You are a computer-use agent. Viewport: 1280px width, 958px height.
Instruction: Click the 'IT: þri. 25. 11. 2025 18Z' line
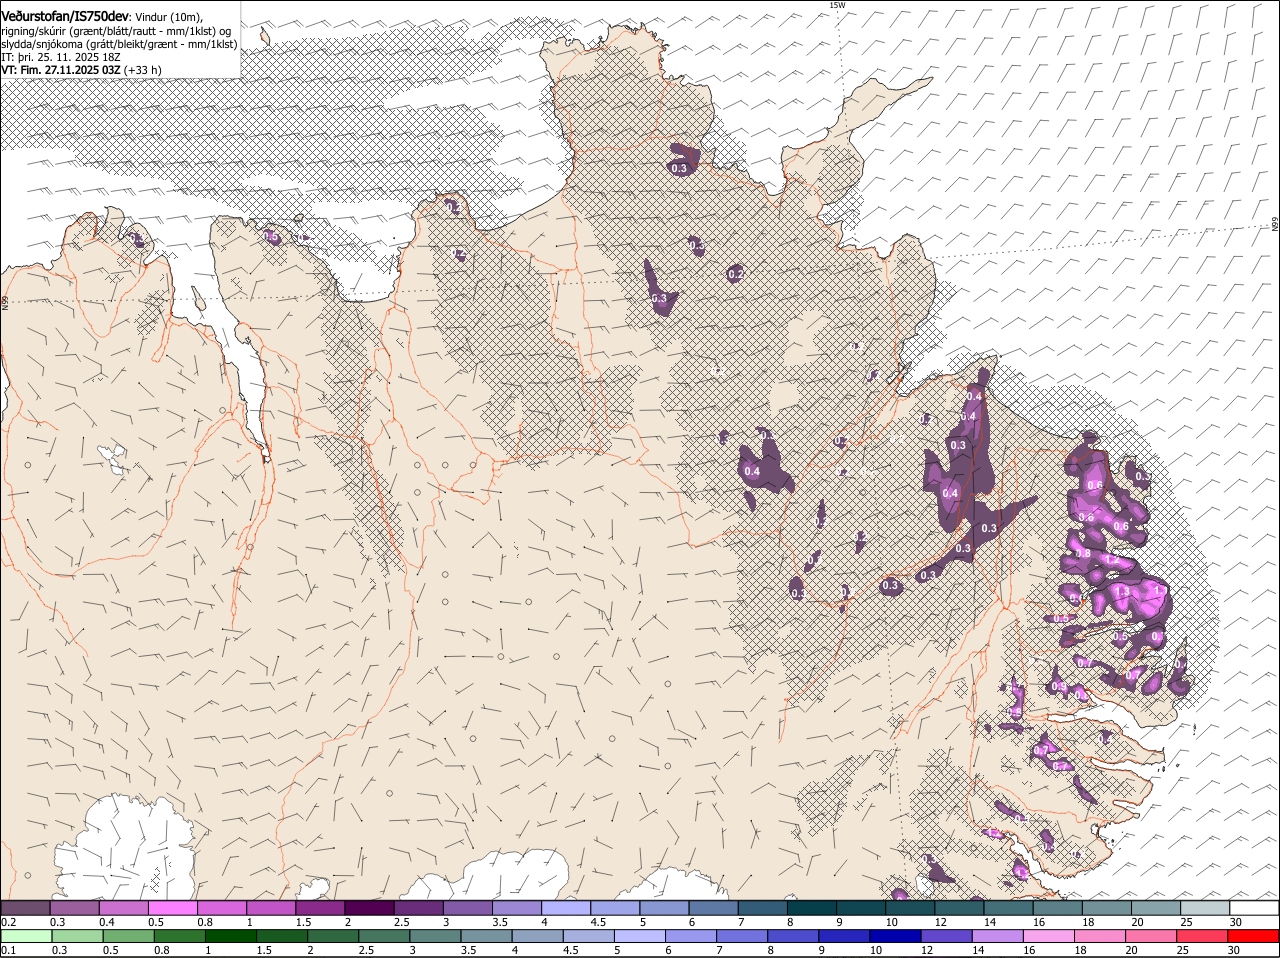(x=61, y=57)
